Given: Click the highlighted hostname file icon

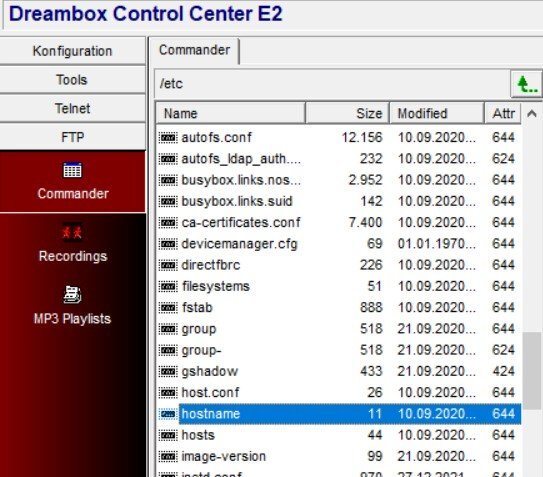Looking at the screenshot, I should point(168,414).
